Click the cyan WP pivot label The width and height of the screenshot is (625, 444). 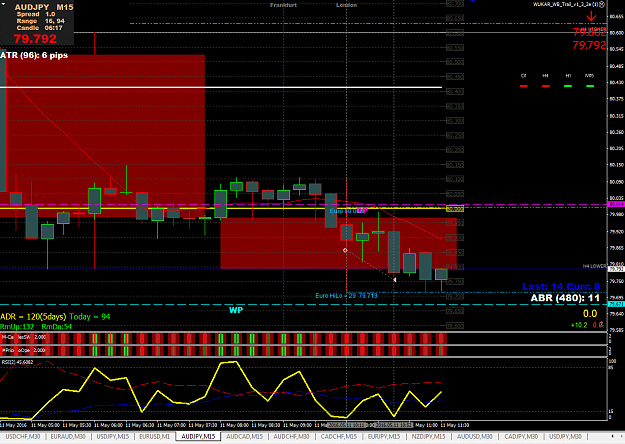236,310
